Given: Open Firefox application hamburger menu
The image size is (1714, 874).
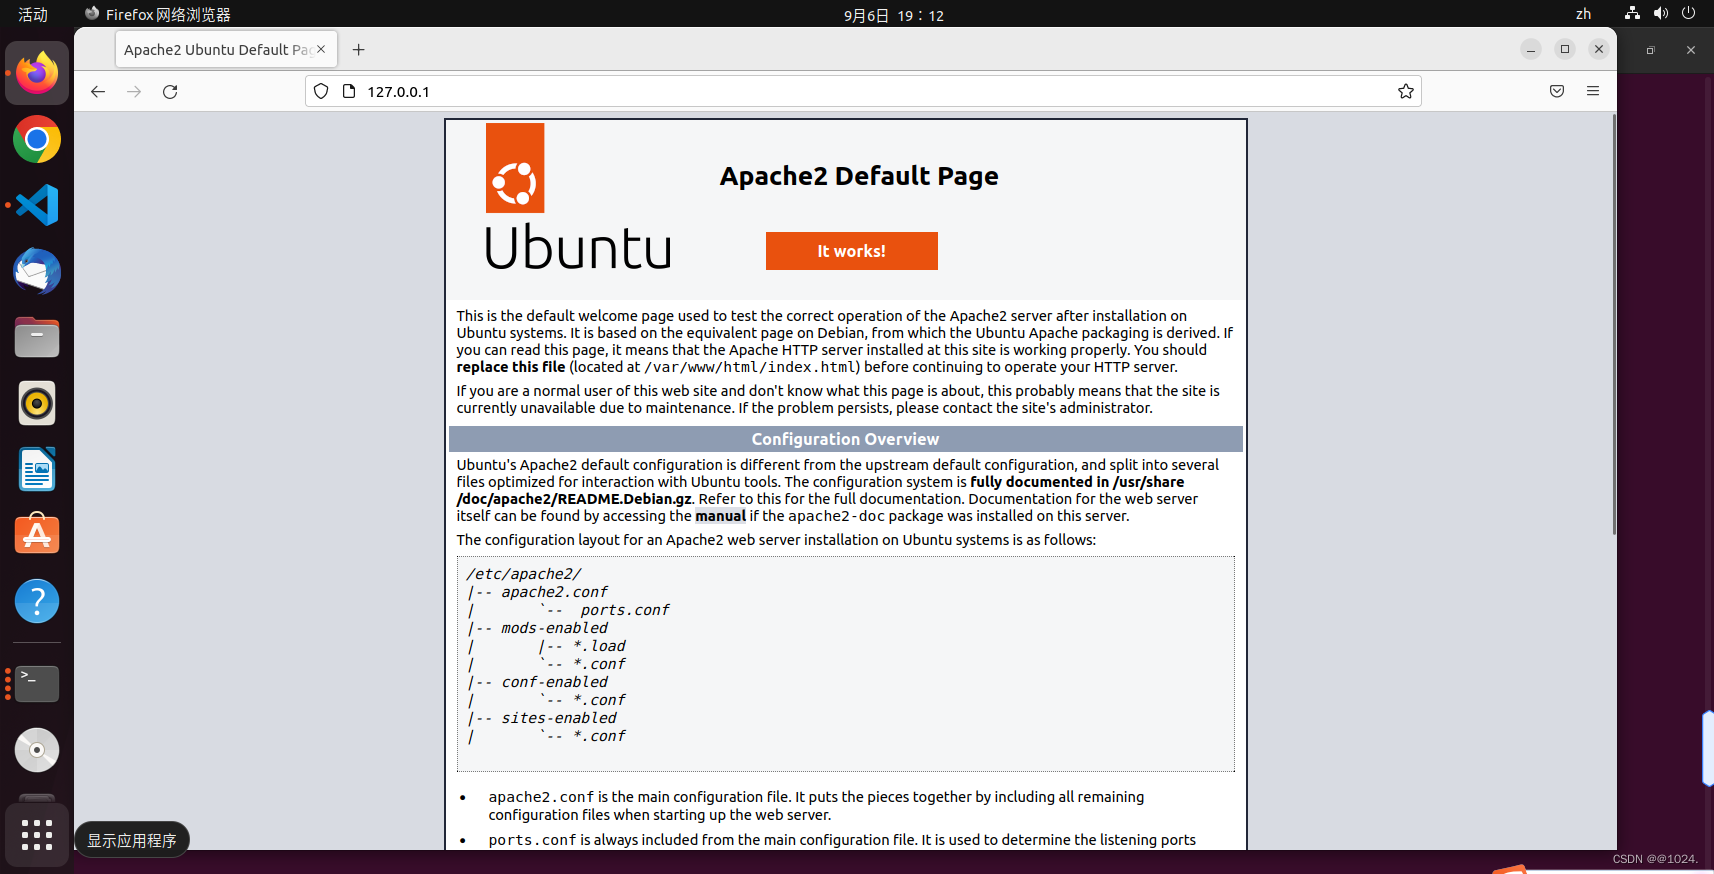Looking at the screenshot, I should [1593, 91].
